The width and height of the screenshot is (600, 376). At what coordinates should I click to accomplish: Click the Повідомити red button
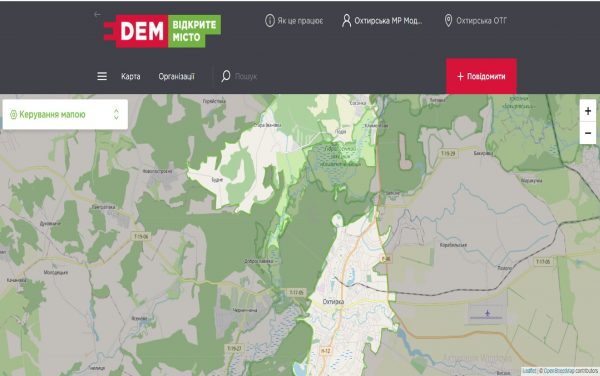point(481,76)
